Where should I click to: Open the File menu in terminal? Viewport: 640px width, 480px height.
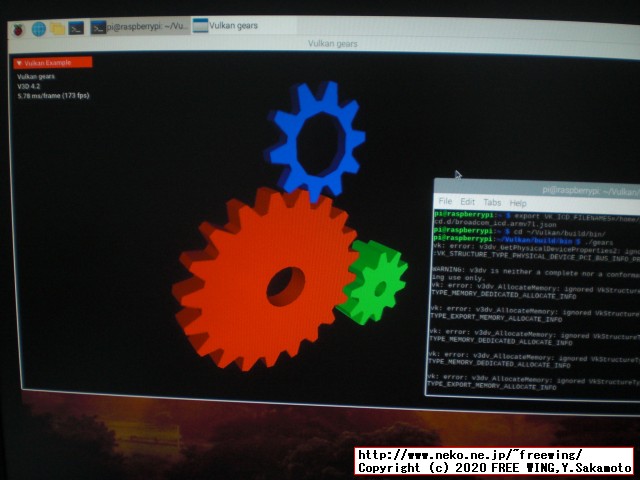click(445, 201)
